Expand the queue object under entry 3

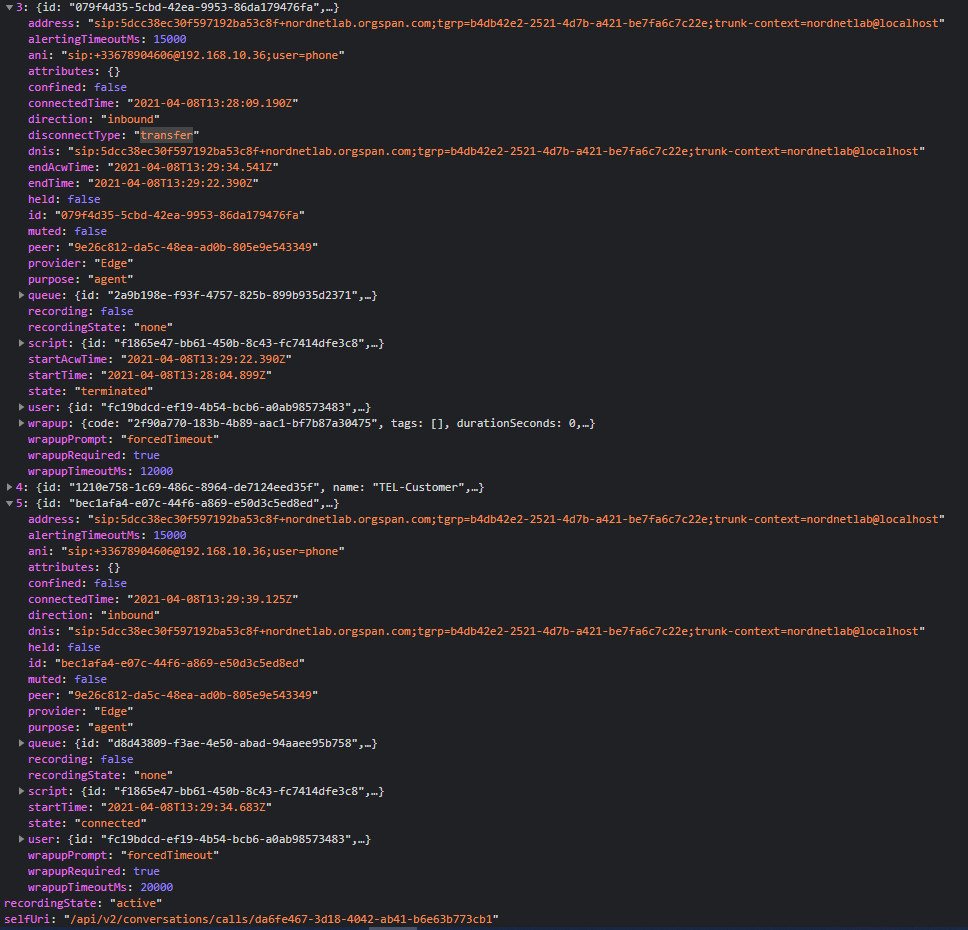(x=21, y=295)
